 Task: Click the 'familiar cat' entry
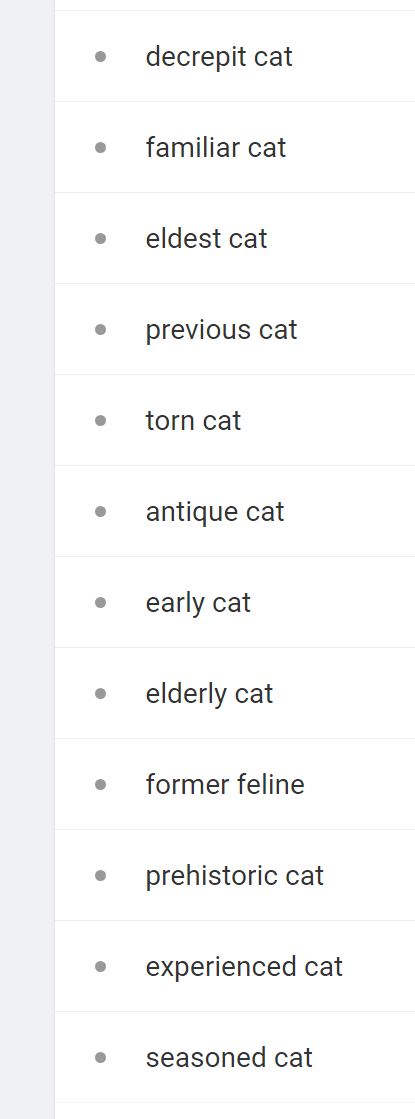click(235, 147)
